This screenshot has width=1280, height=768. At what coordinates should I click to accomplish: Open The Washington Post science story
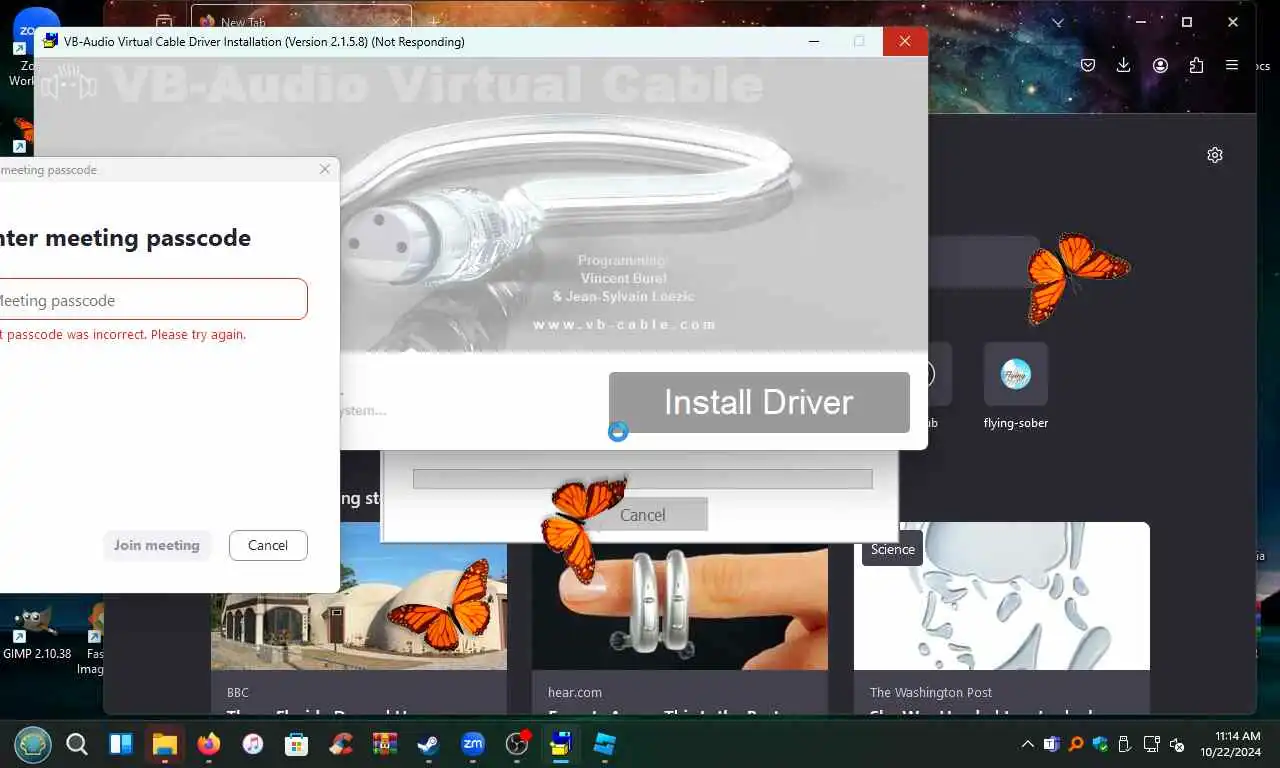1002,618
